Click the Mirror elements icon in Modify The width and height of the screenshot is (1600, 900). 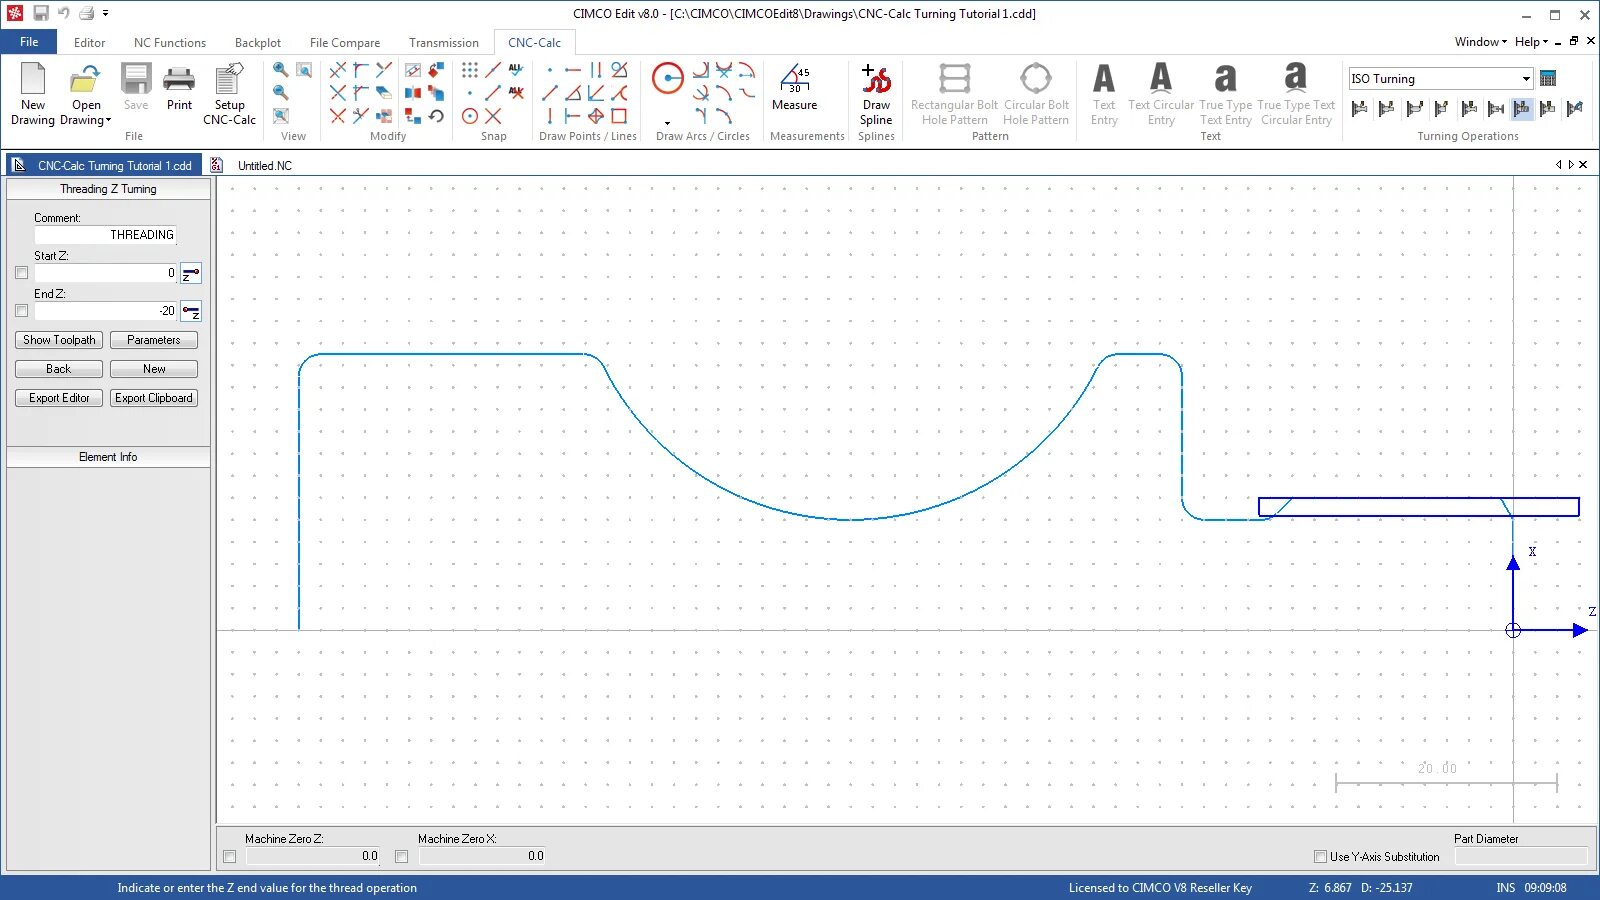click(413, 93)
